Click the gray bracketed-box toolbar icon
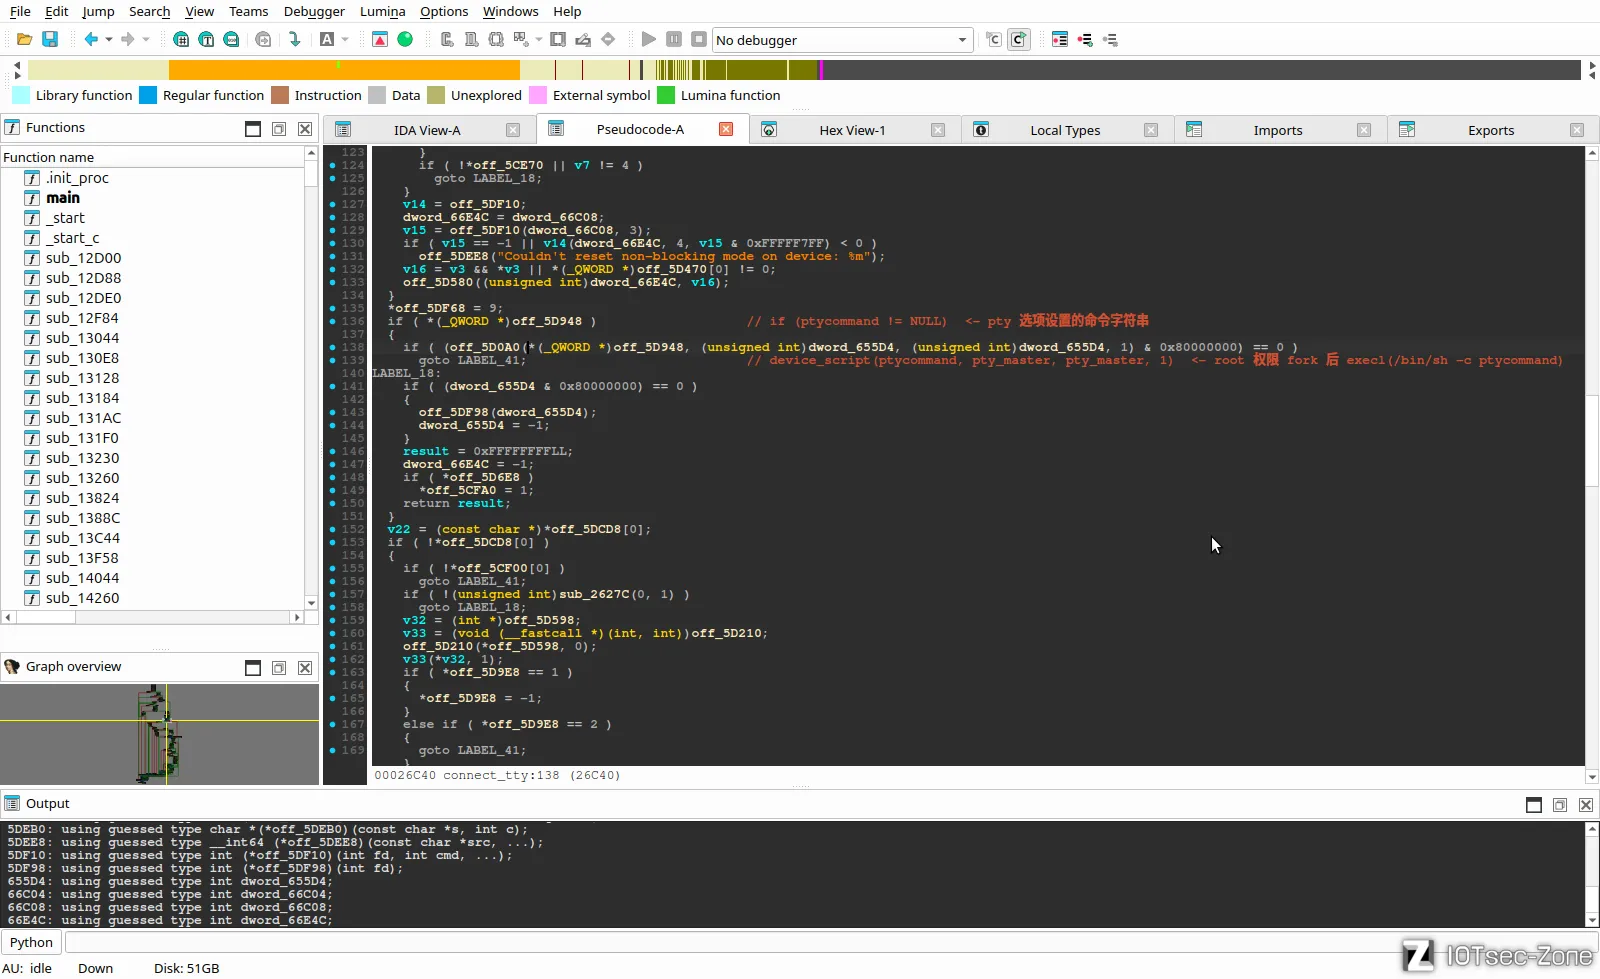The image size is (1600, 979). point(496,40)
